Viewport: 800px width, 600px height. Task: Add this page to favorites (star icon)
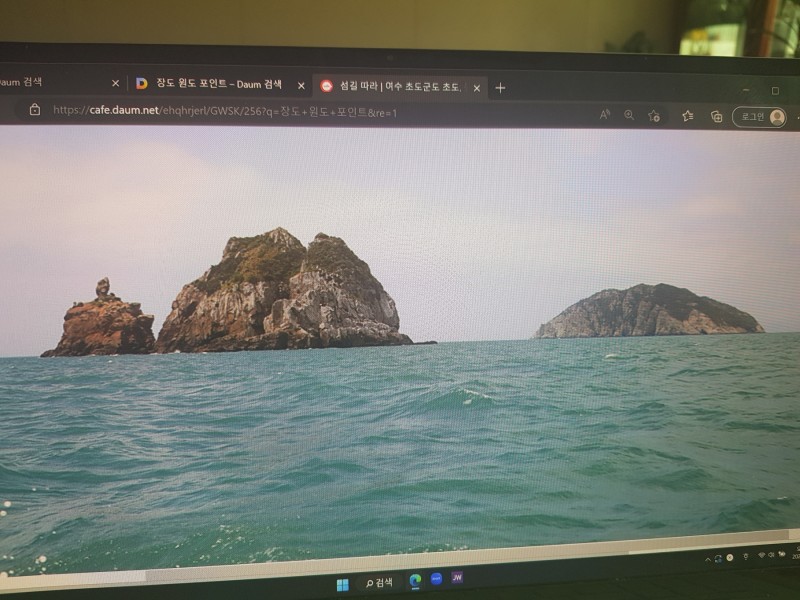coord(654,116)
